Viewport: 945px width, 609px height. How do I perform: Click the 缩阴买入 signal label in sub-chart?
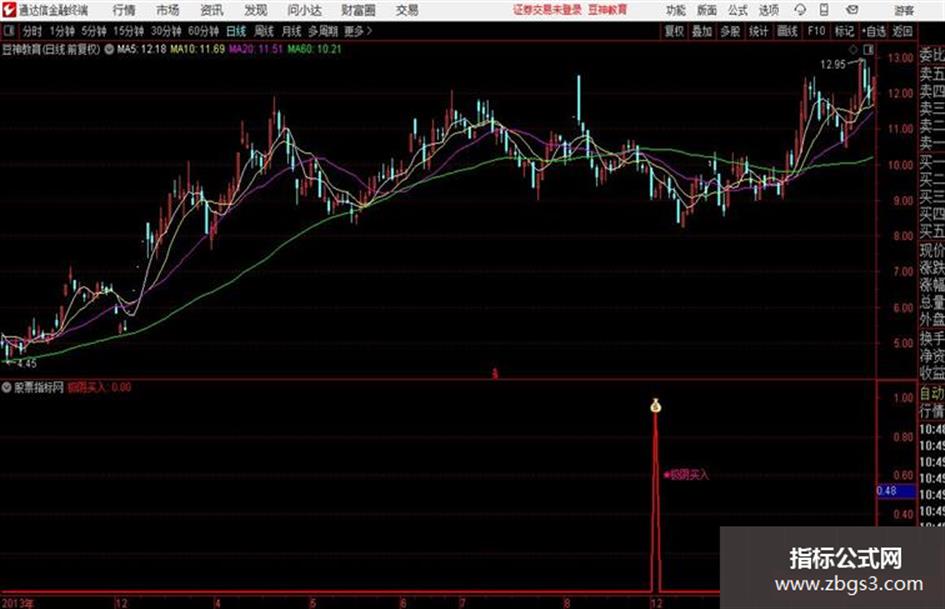click(686, 475)
